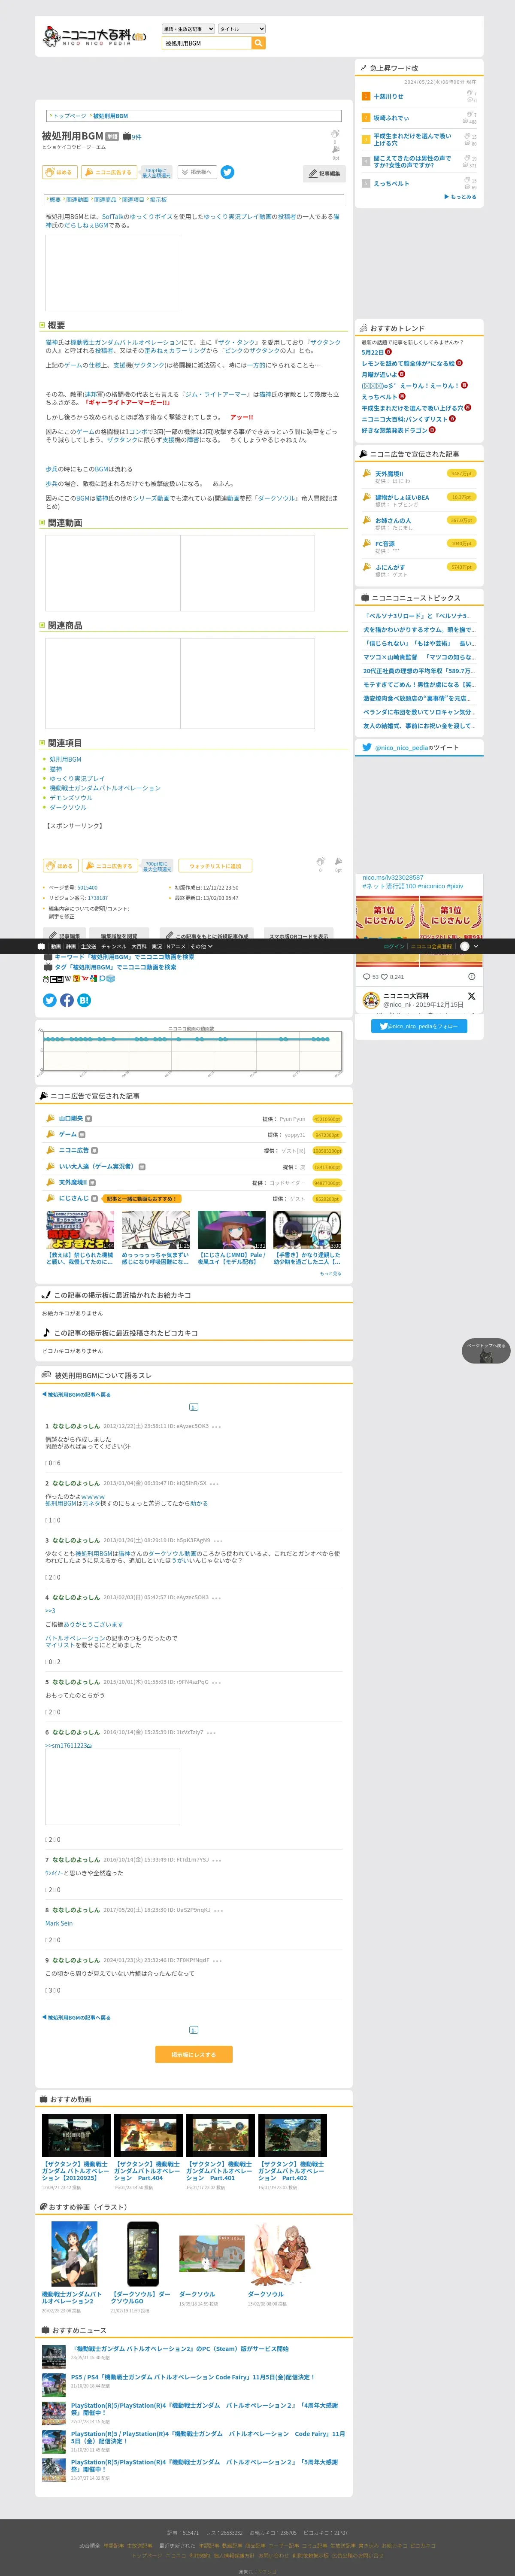Open もっとみる under trending words
Screen dimensions: 515x2576
[461, 197]
